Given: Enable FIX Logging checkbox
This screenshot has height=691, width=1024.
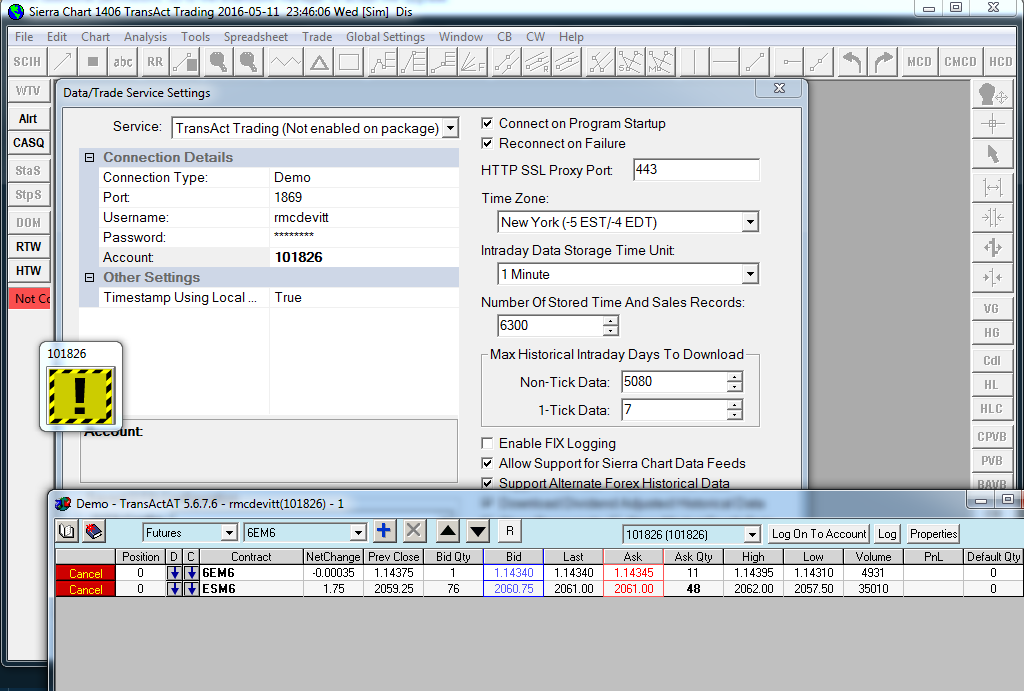Looking at the screenshot, I should point(488,444).
